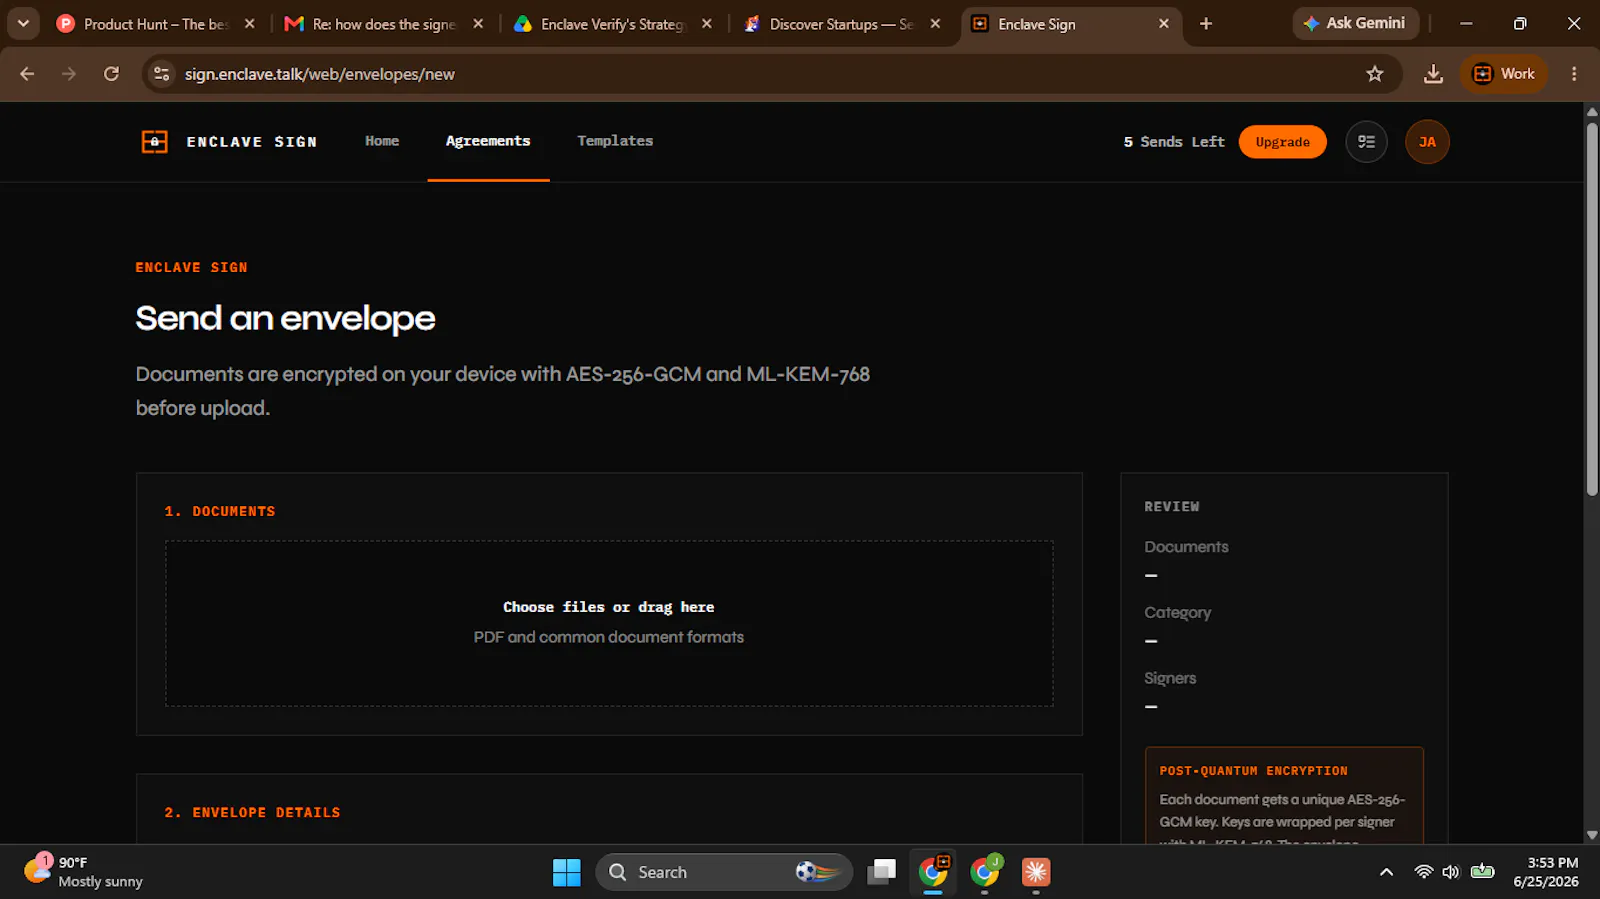
Task: Click Ask Gemini button
Action: pos(1356,23)
